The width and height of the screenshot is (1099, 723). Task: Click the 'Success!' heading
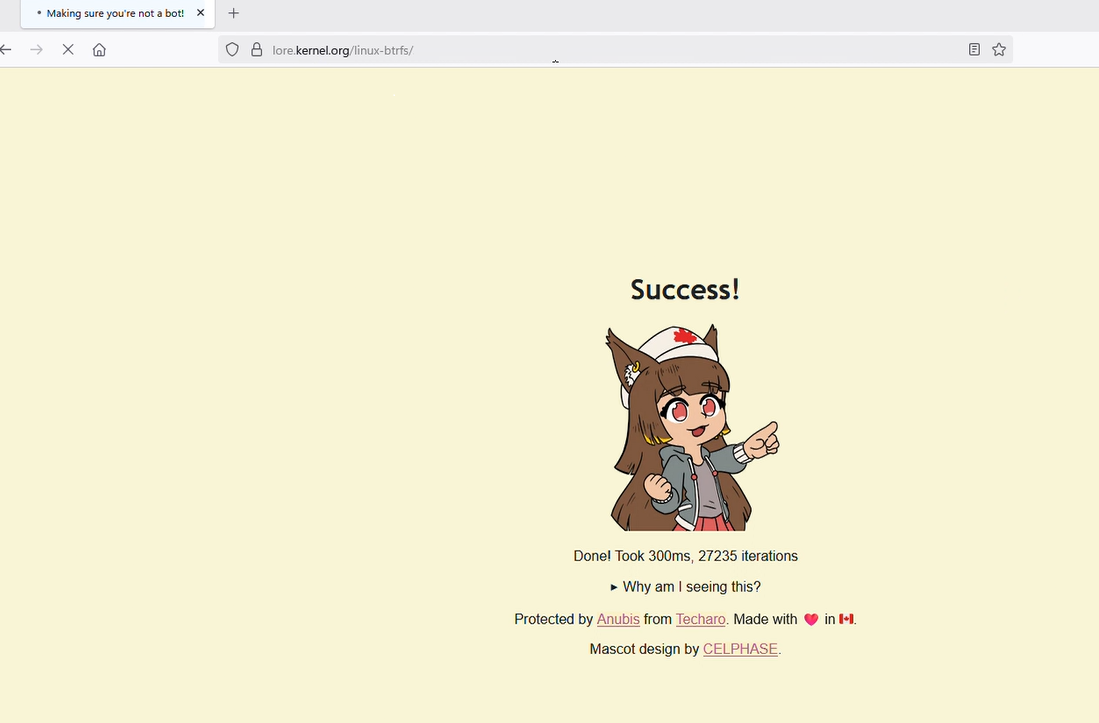click(x=685, y=289)
